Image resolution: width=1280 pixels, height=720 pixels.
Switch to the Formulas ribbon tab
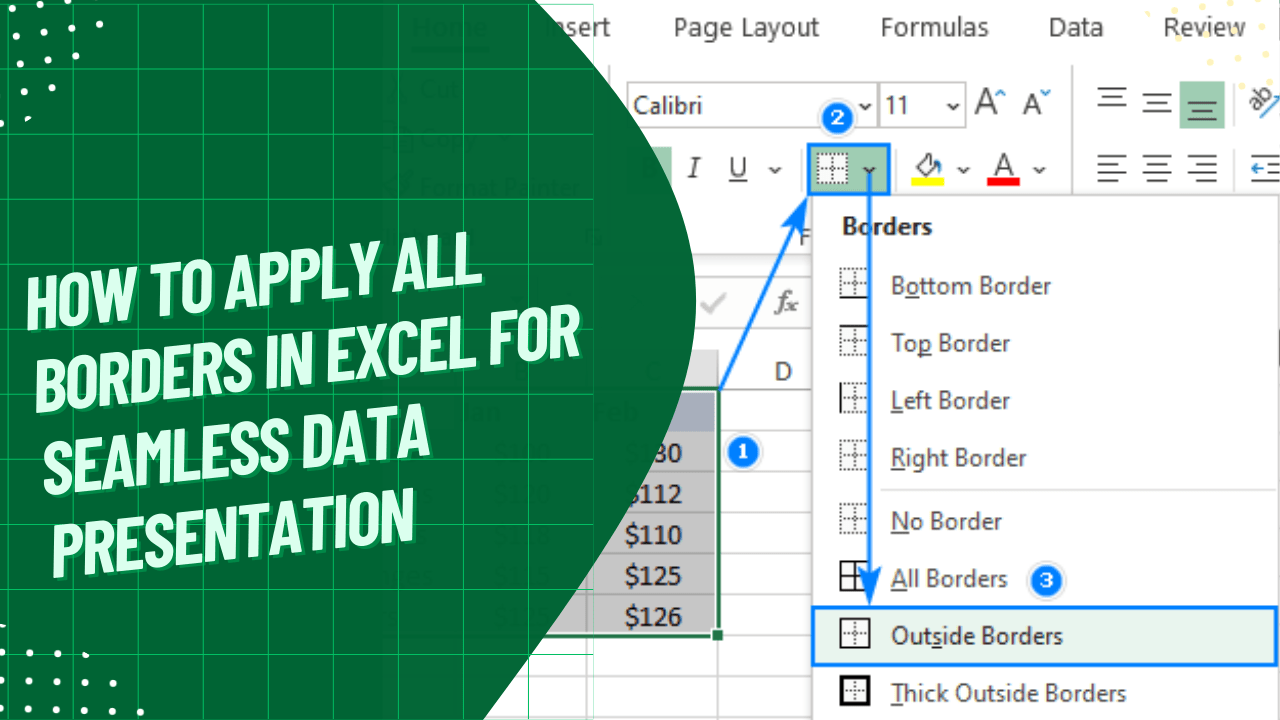pos(933,27)
